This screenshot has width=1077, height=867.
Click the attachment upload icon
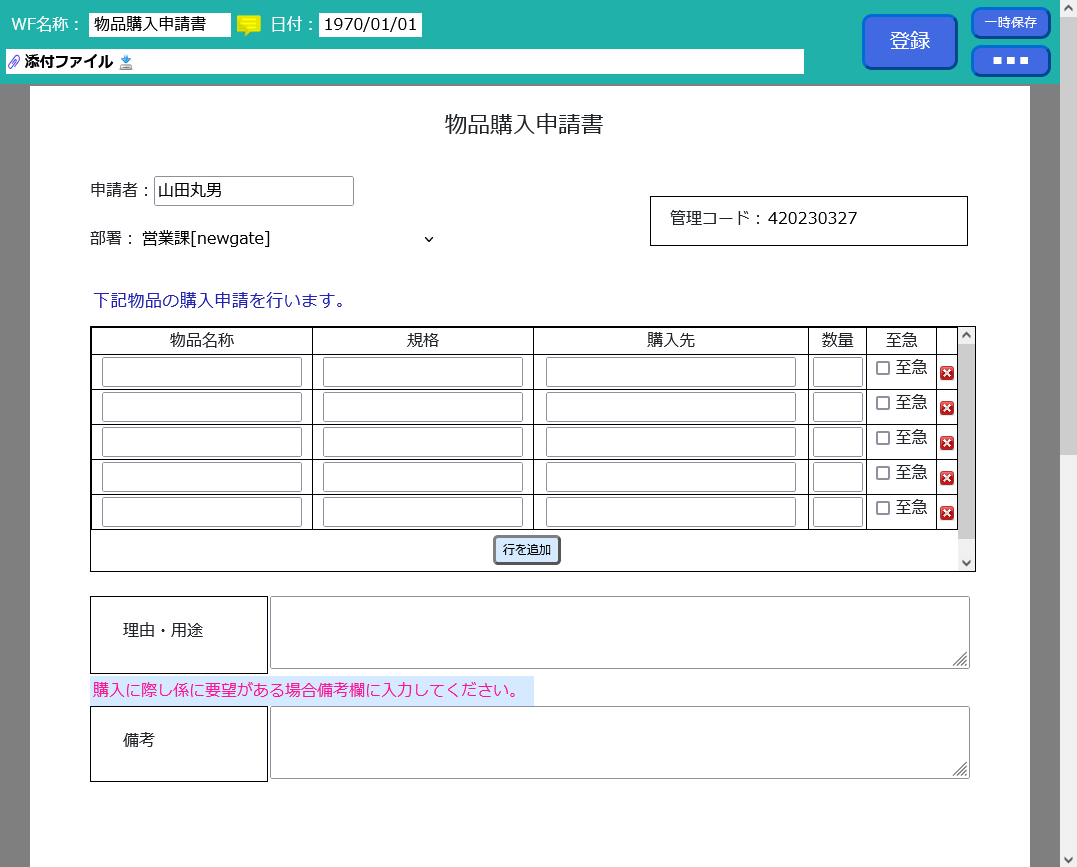click(126, 62)
